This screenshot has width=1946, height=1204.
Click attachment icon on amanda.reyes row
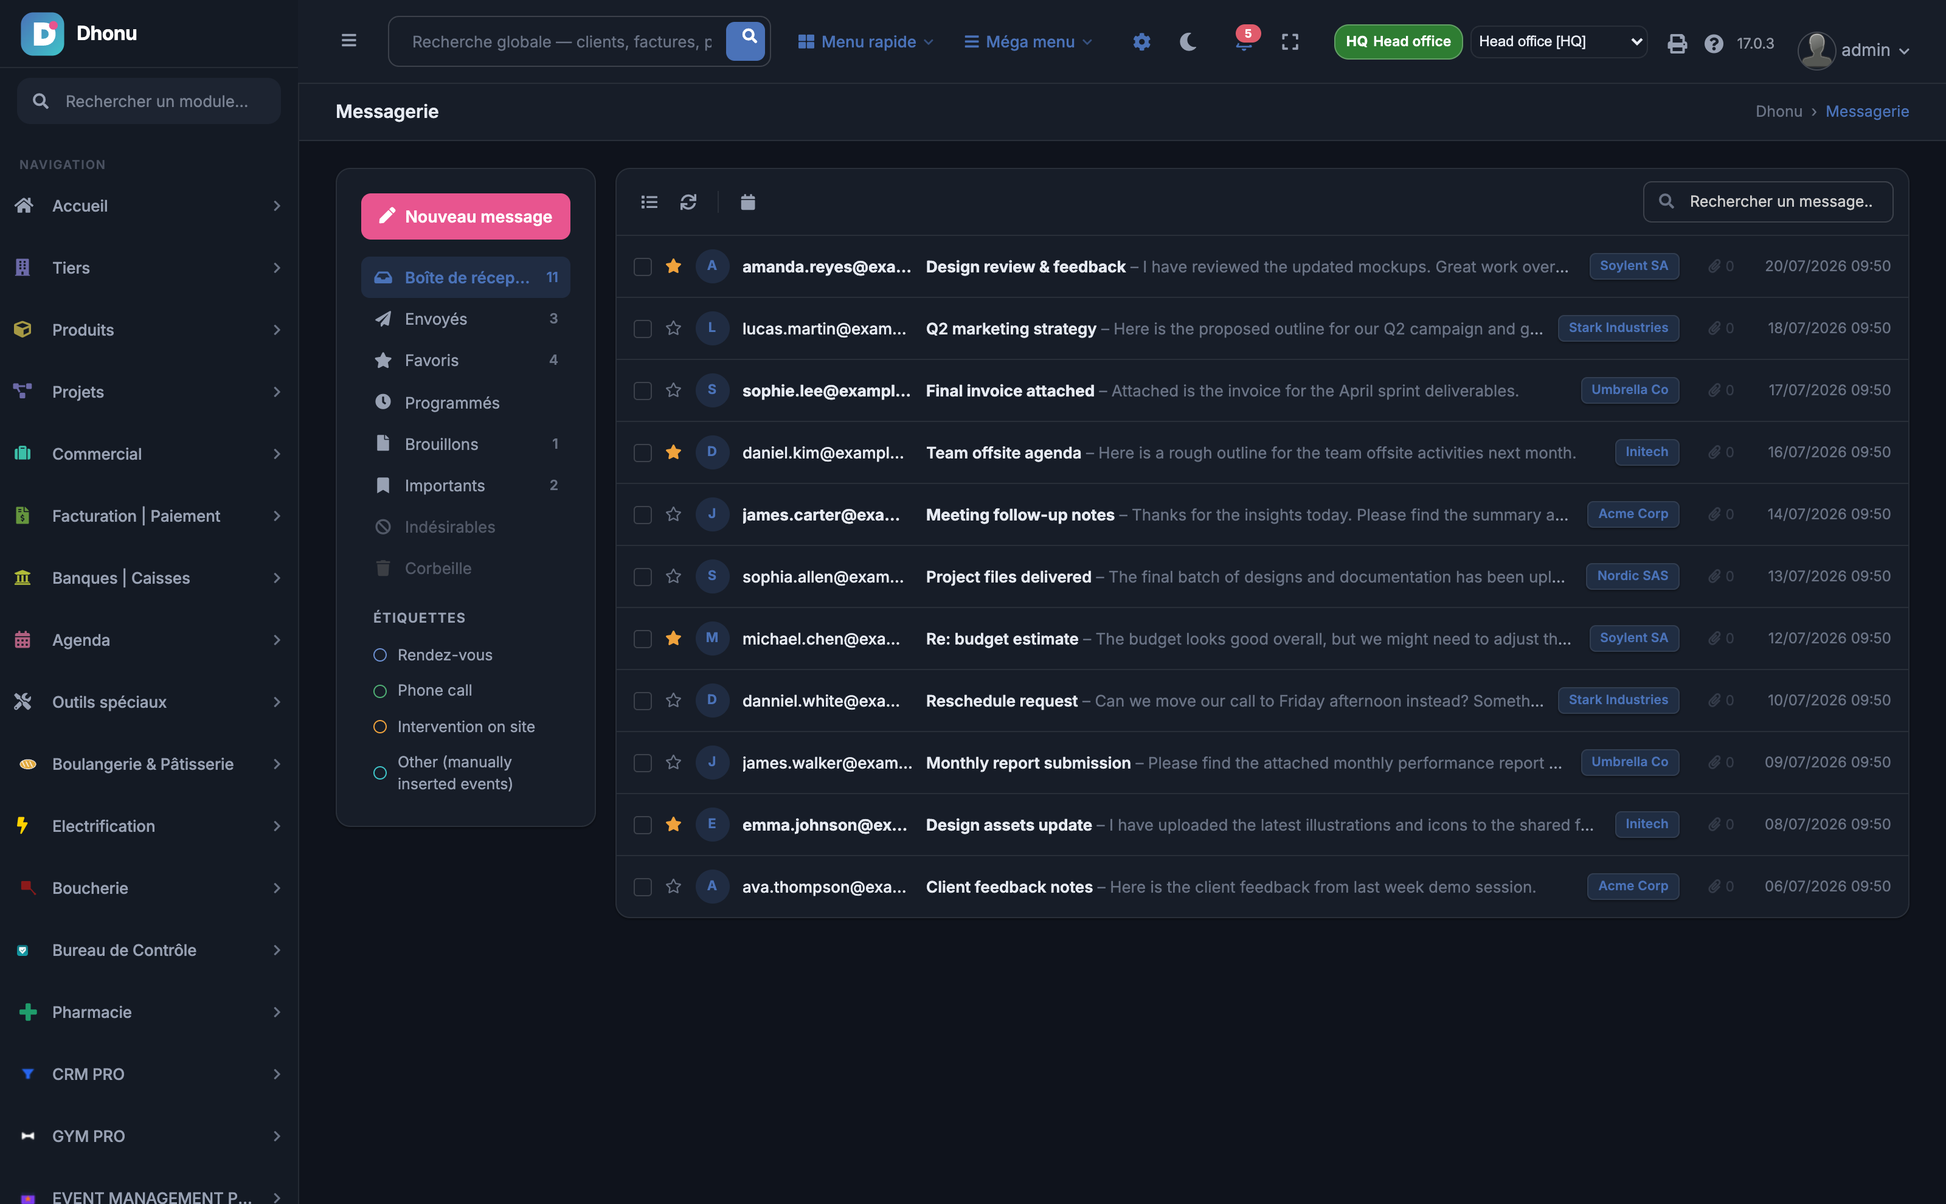pyautogui.click(x=1714, y=266)
